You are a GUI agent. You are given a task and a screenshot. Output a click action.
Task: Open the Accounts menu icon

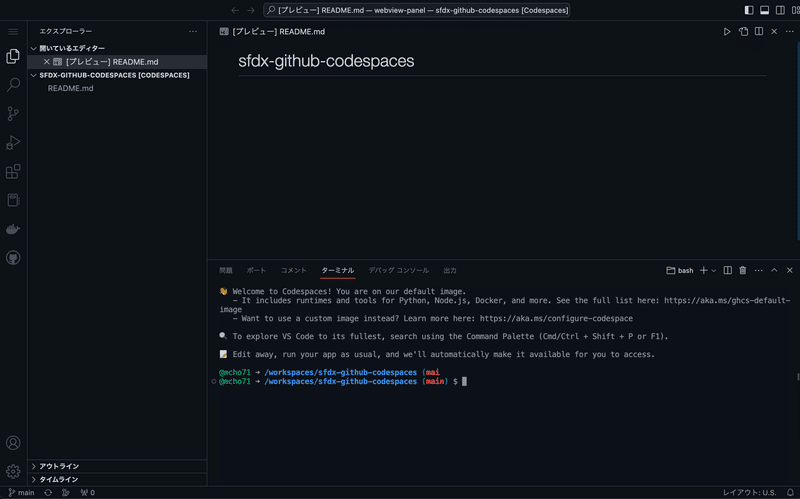coord(13,443)
